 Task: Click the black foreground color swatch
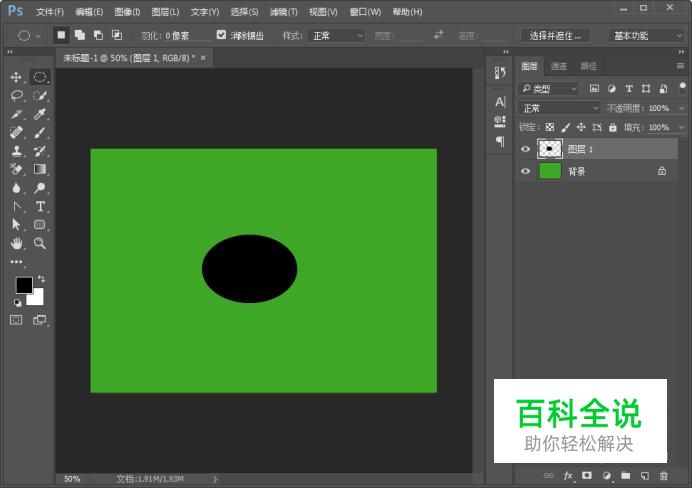(x=23, y=285)
